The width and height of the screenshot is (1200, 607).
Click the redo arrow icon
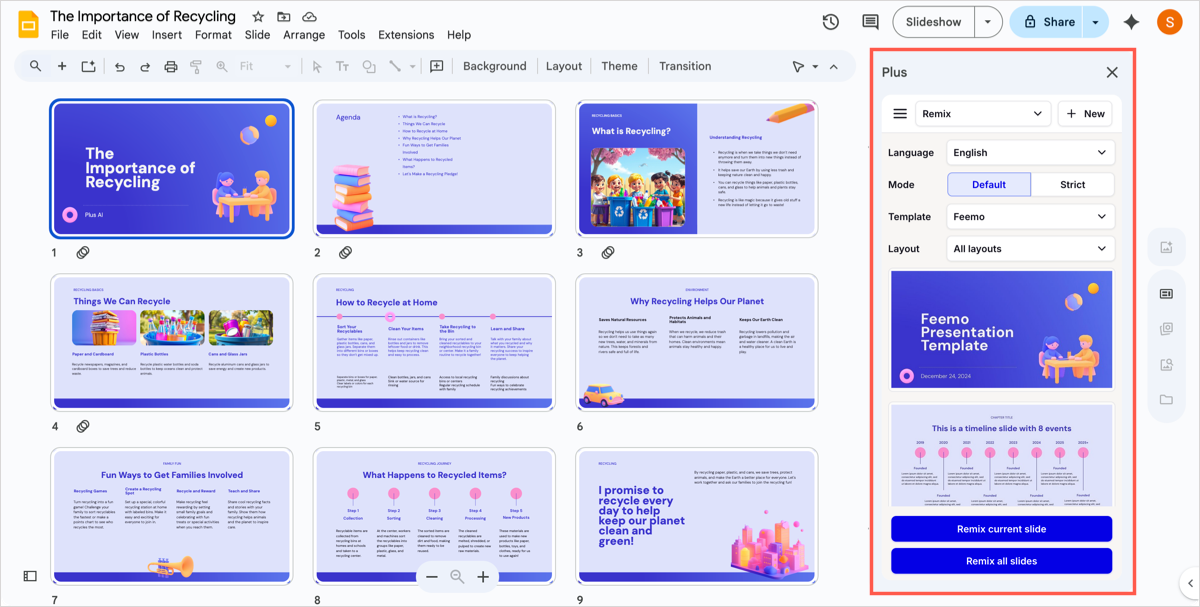coord(145,66)
